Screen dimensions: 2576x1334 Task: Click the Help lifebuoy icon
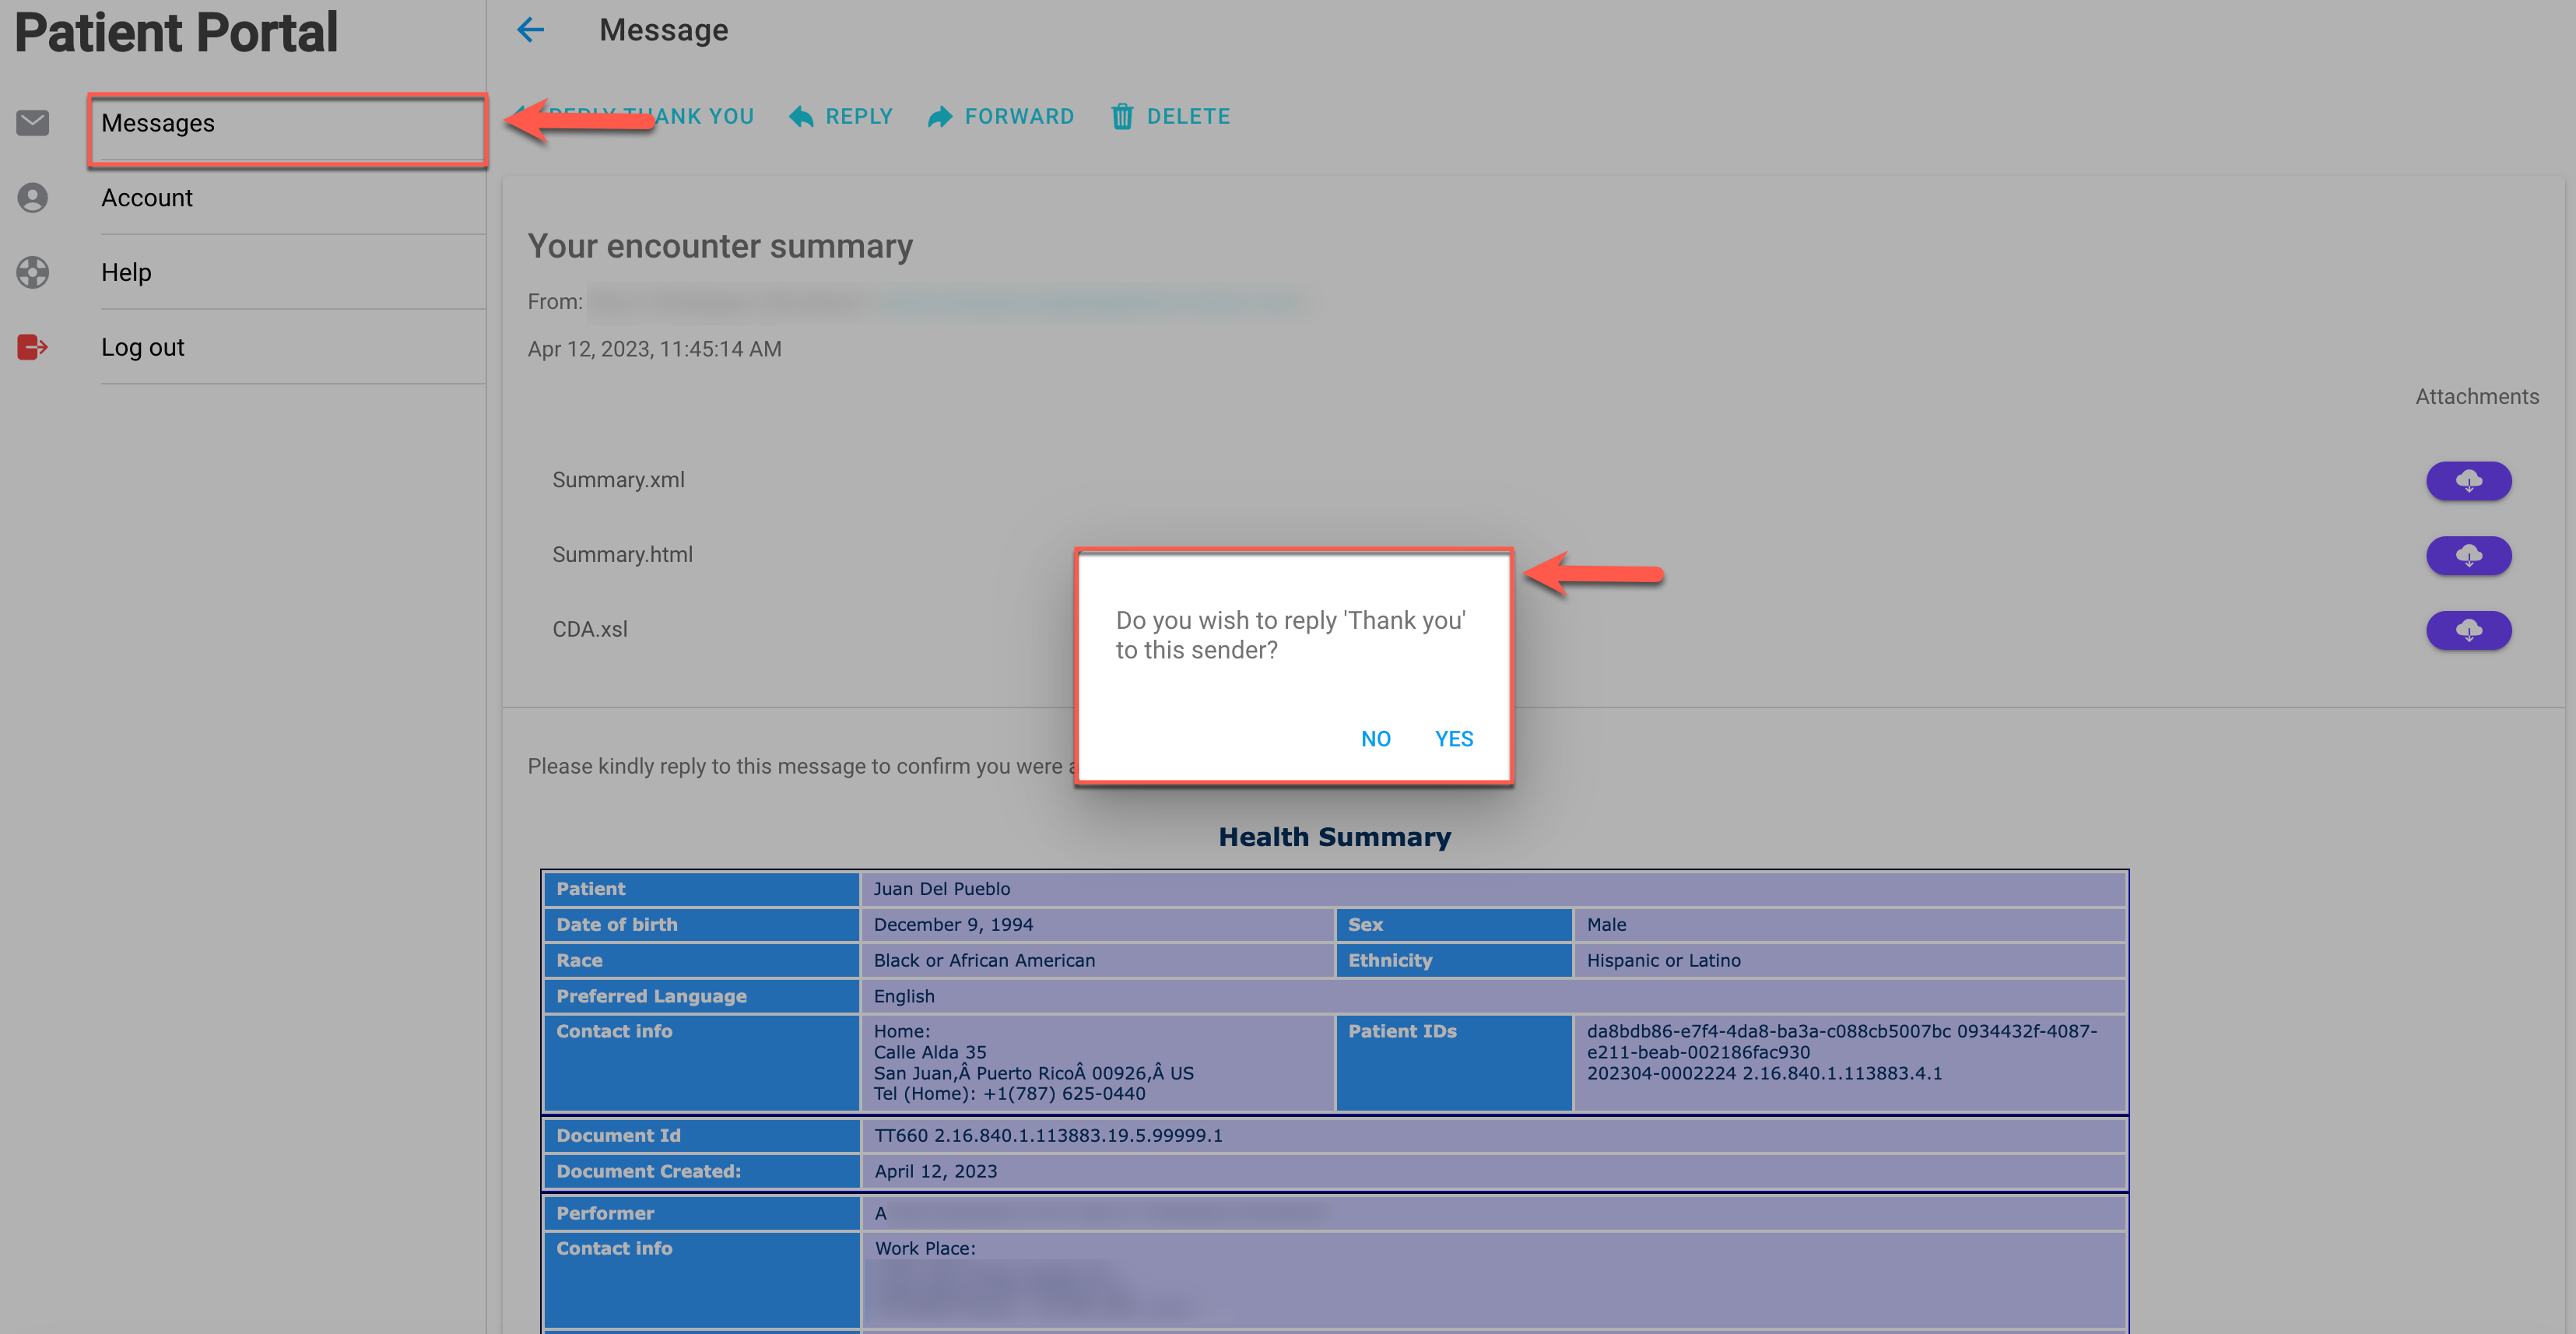click(32, 272)
